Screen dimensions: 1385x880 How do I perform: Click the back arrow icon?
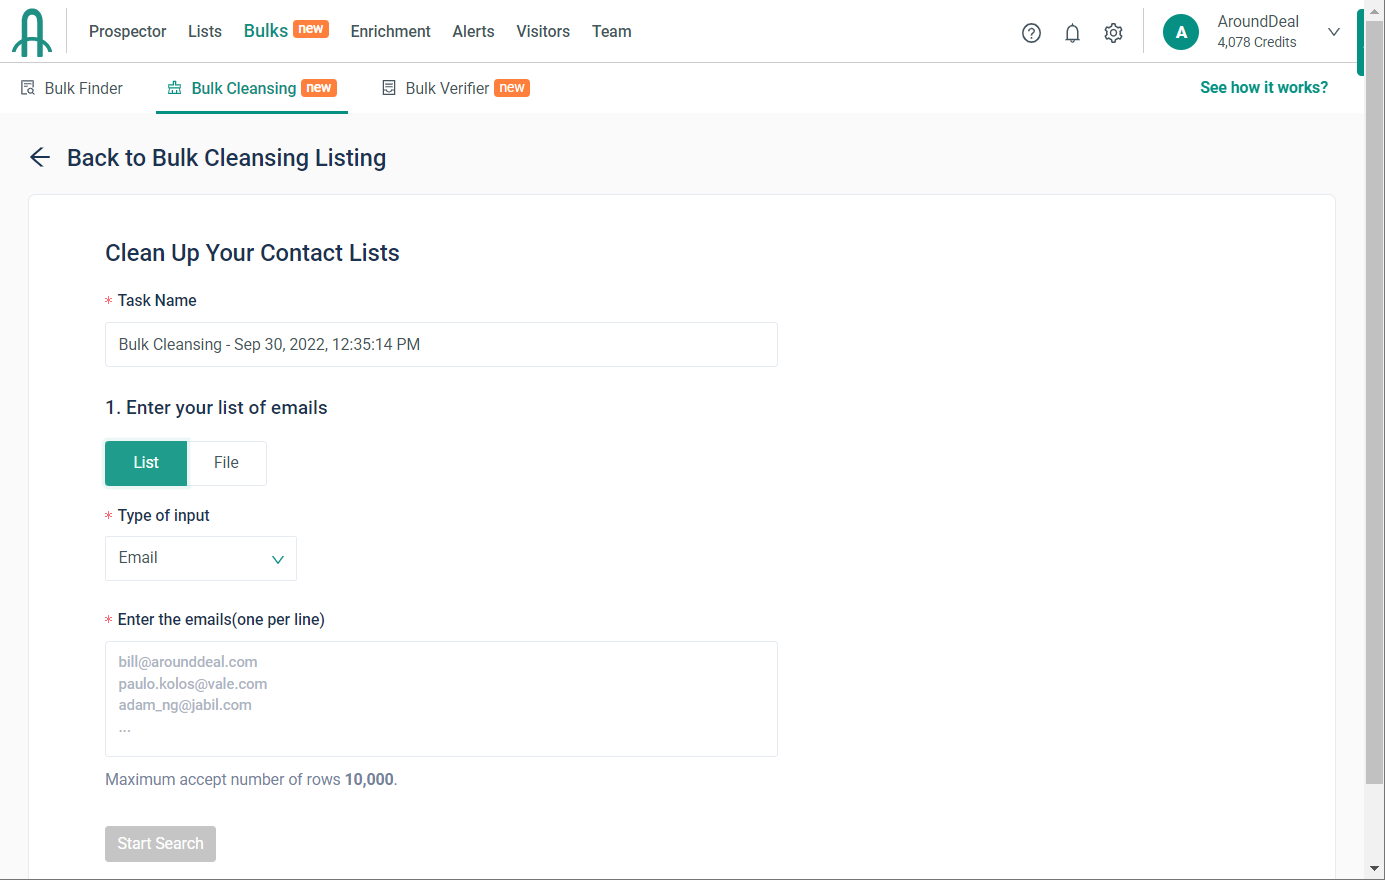coord(40,157)
